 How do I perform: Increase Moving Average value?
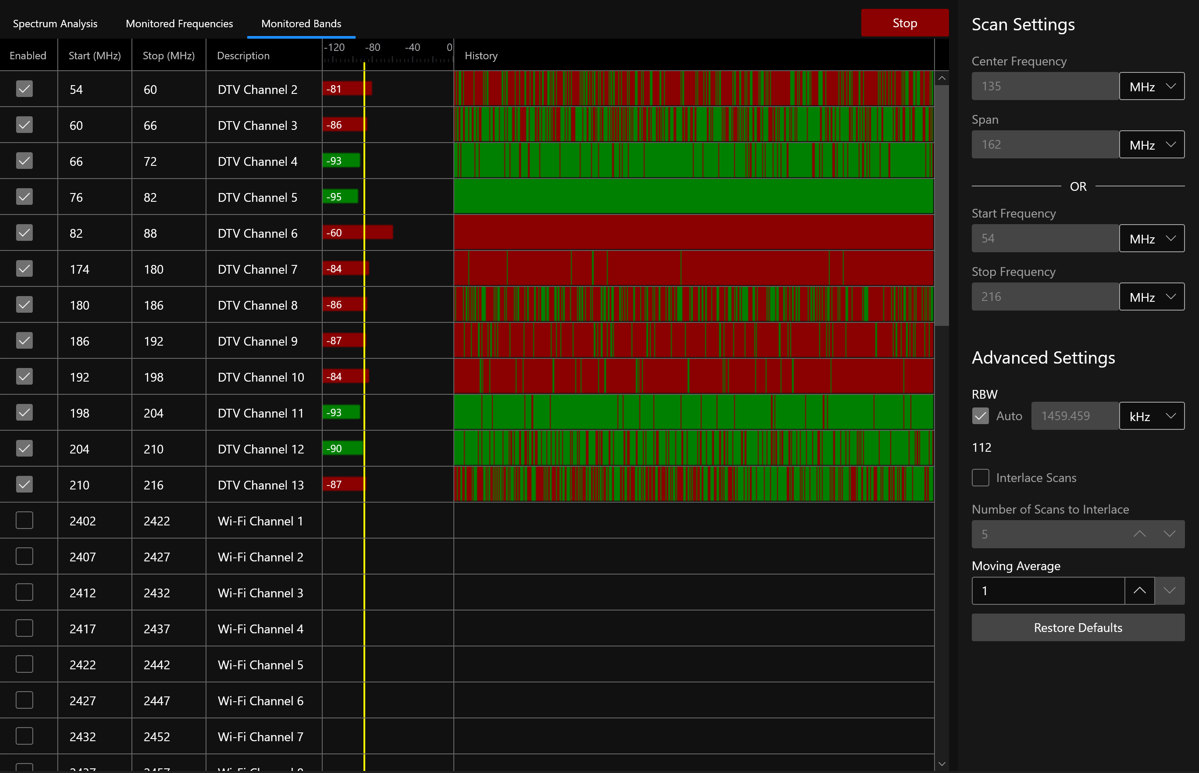pyautogui.click(x=1139, y=590)
